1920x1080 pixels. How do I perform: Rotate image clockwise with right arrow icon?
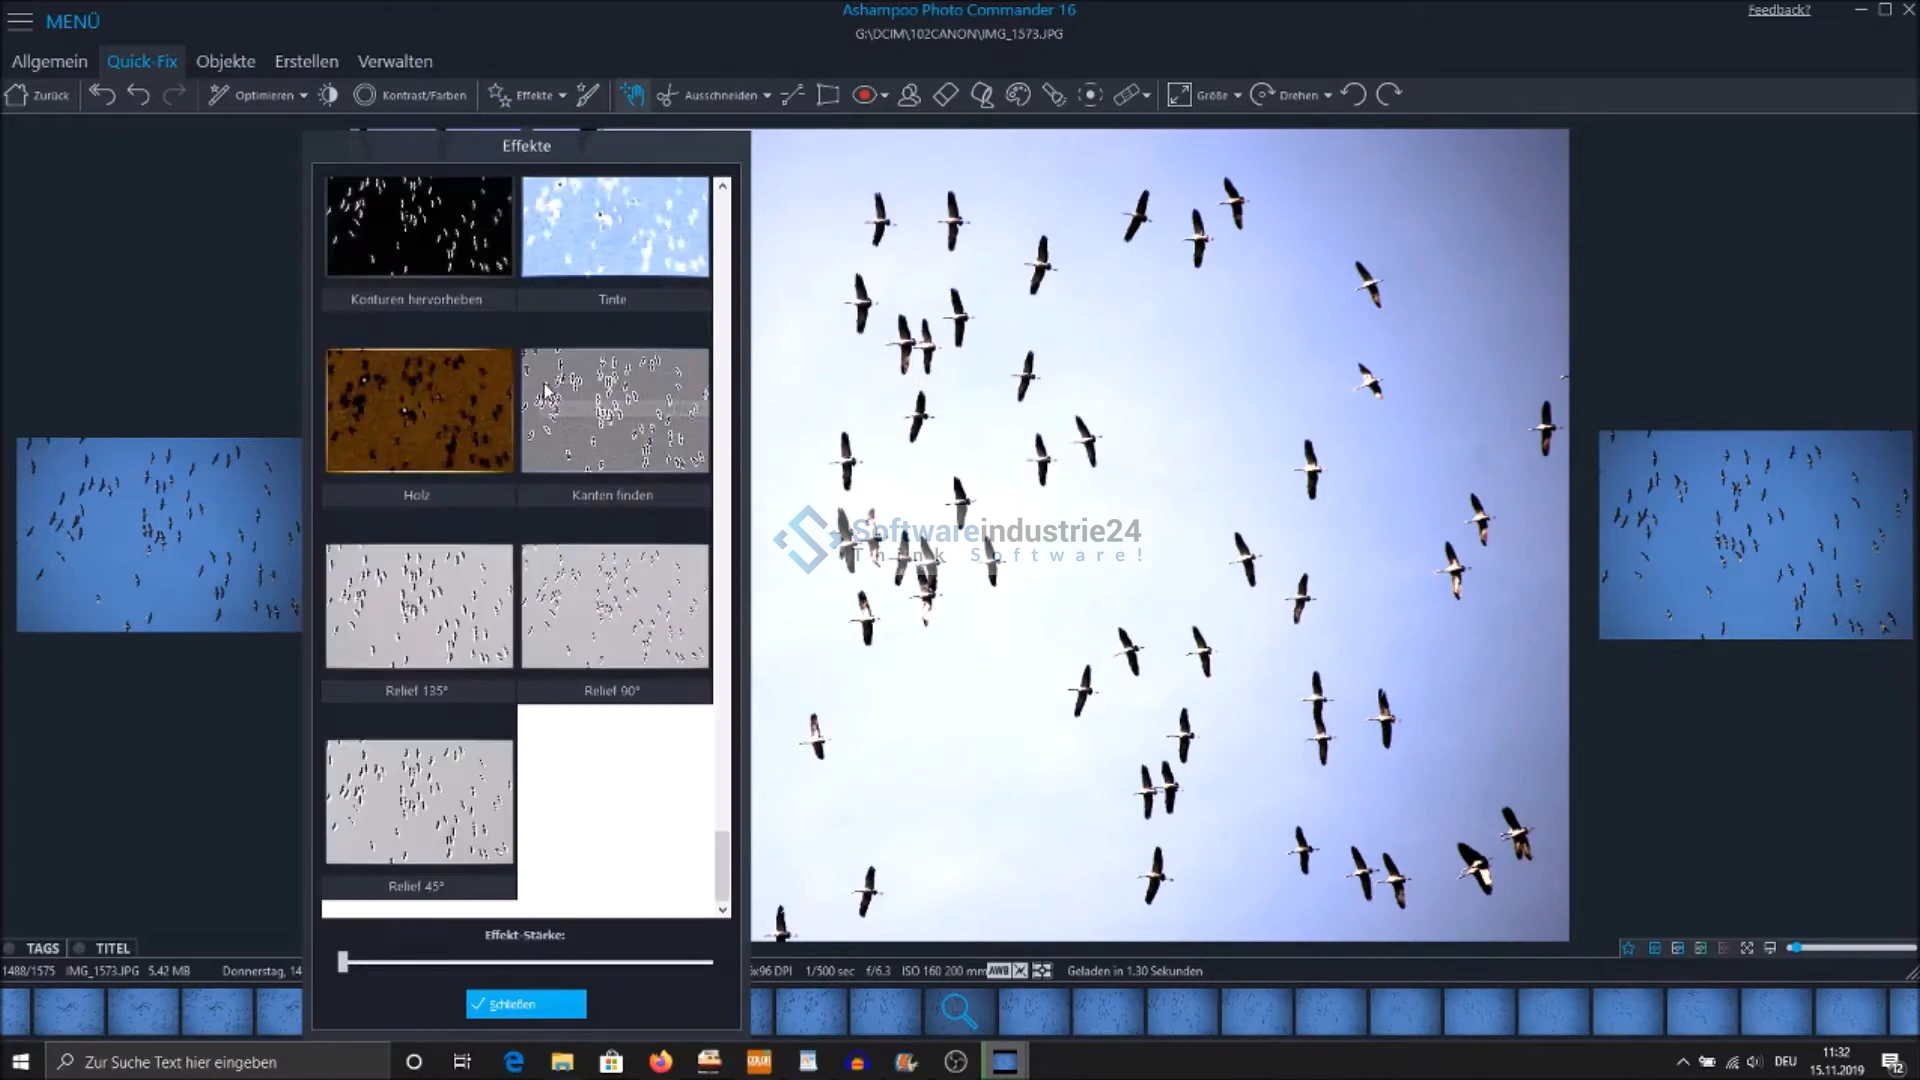coord(1389,95)
